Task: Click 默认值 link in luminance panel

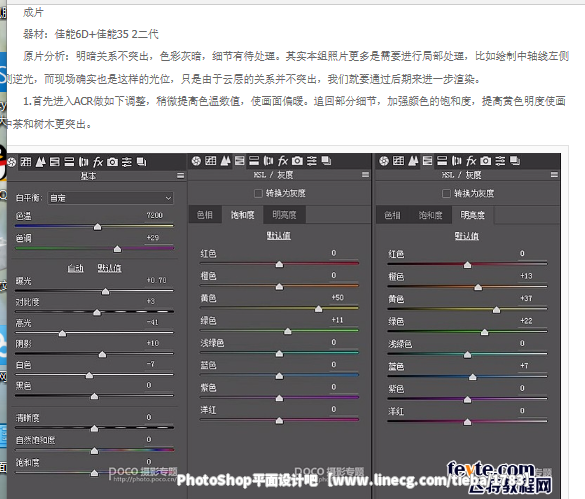Action: coord(467,236)
